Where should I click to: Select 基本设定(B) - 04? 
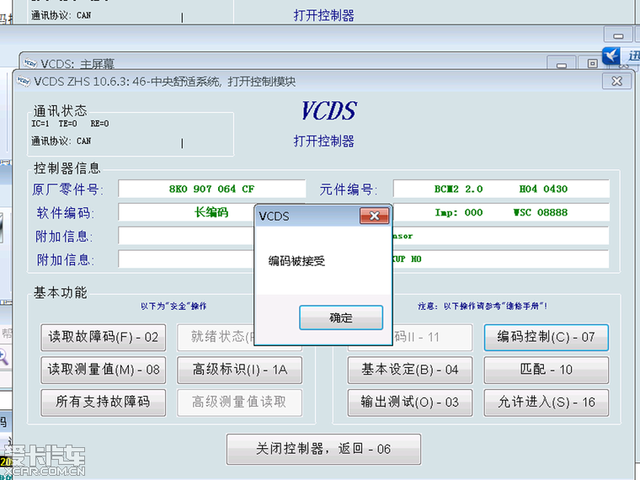coord(409,369)
